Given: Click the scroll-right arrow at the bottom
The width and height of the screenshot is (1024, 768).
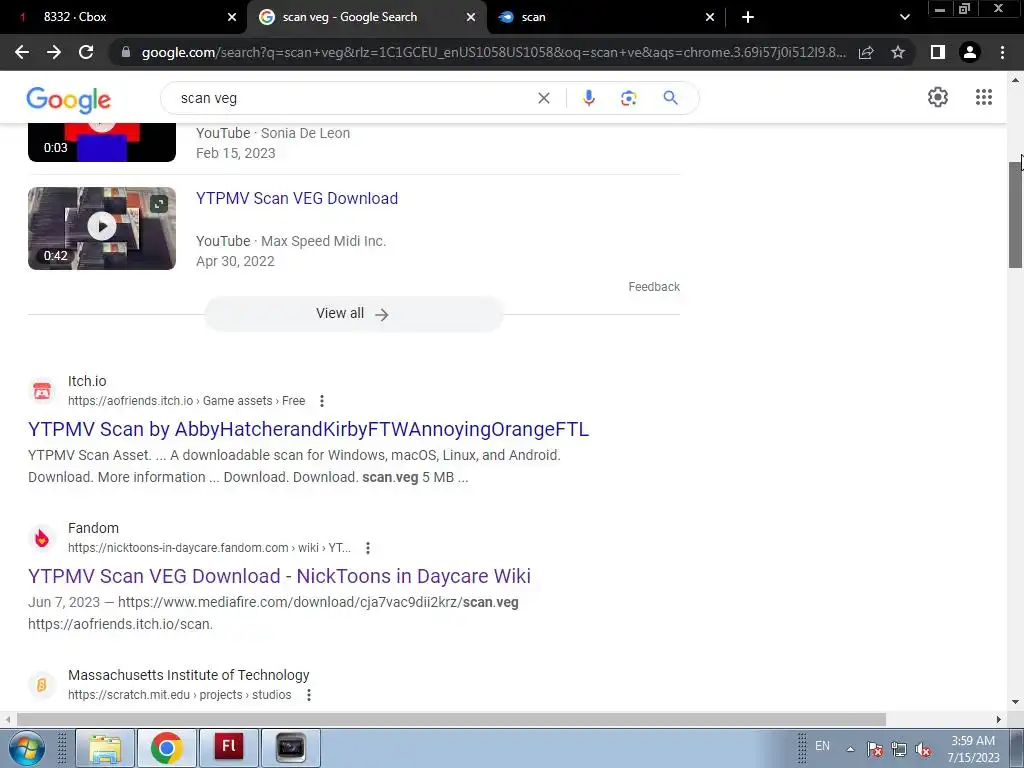Looking at the screenshot, I should tap(999, 720).
